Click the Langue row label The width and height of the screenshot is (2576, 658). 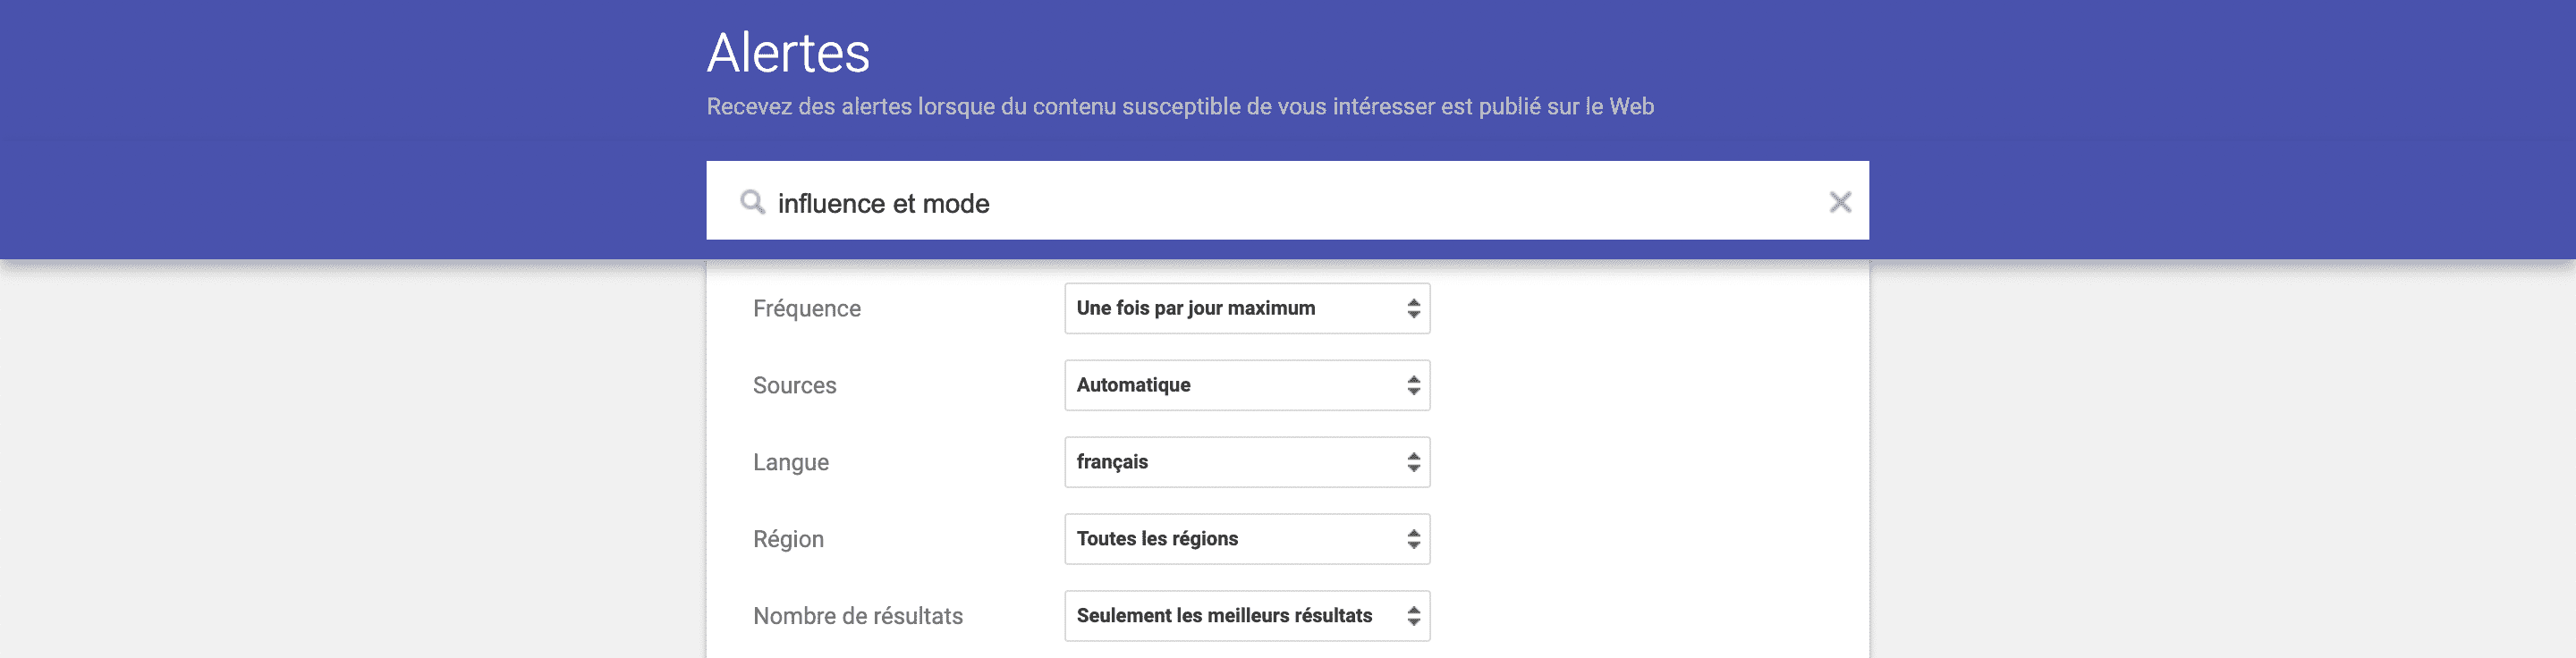(790, 462)
